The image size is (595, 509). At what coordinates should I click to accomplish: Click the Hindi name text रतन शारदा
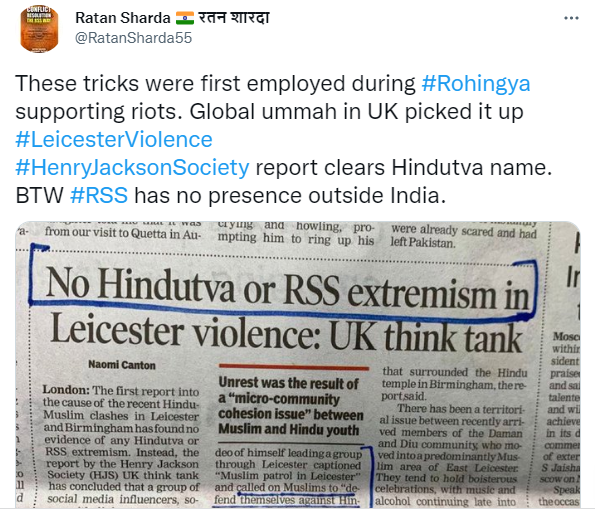(234, 18)
